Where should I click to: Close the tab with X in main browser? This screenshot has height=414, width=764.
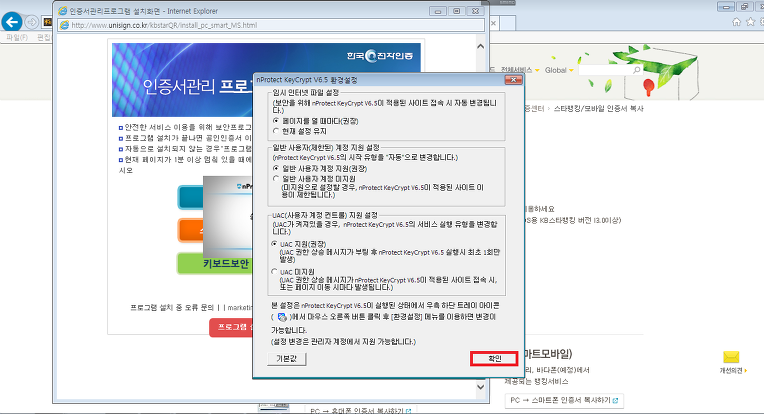[x=493, y=23]
